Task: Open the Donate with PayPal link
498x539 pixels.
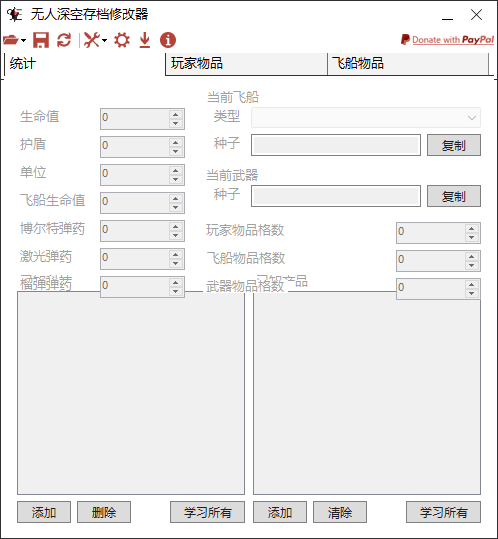Action: 447,40
